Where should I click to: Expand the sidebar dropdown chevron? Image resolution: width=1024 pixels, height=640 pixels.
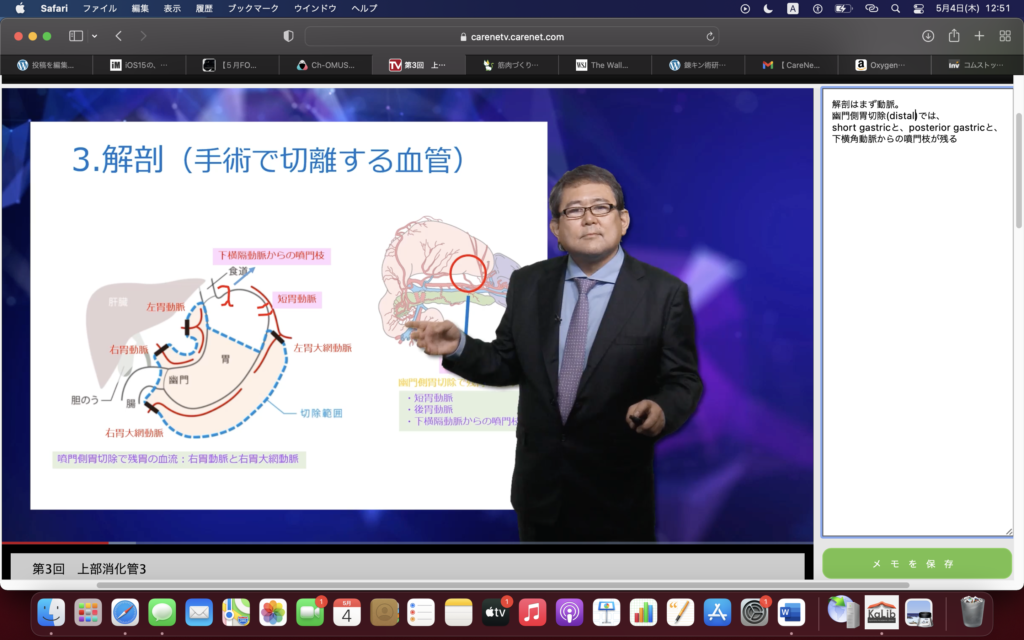(x=95, y=36)
